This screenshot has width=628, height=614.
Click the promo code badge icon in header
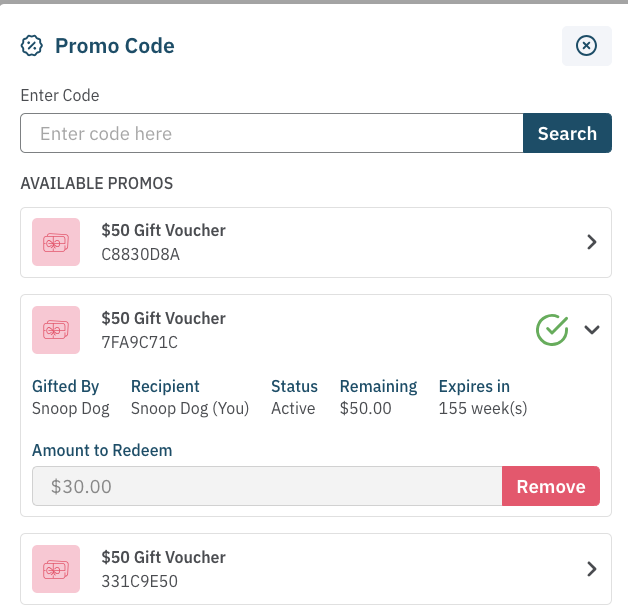point(33,46)
